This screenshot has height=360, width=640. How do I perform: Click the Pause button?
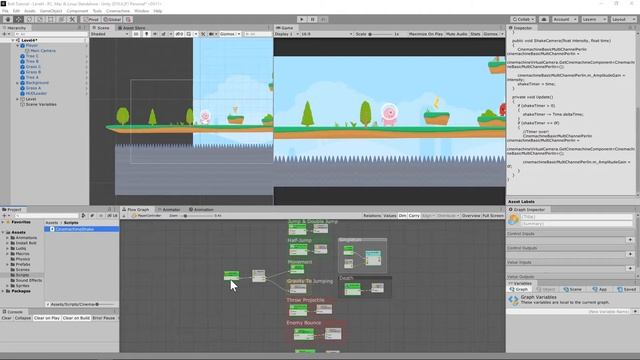point(313,19)
